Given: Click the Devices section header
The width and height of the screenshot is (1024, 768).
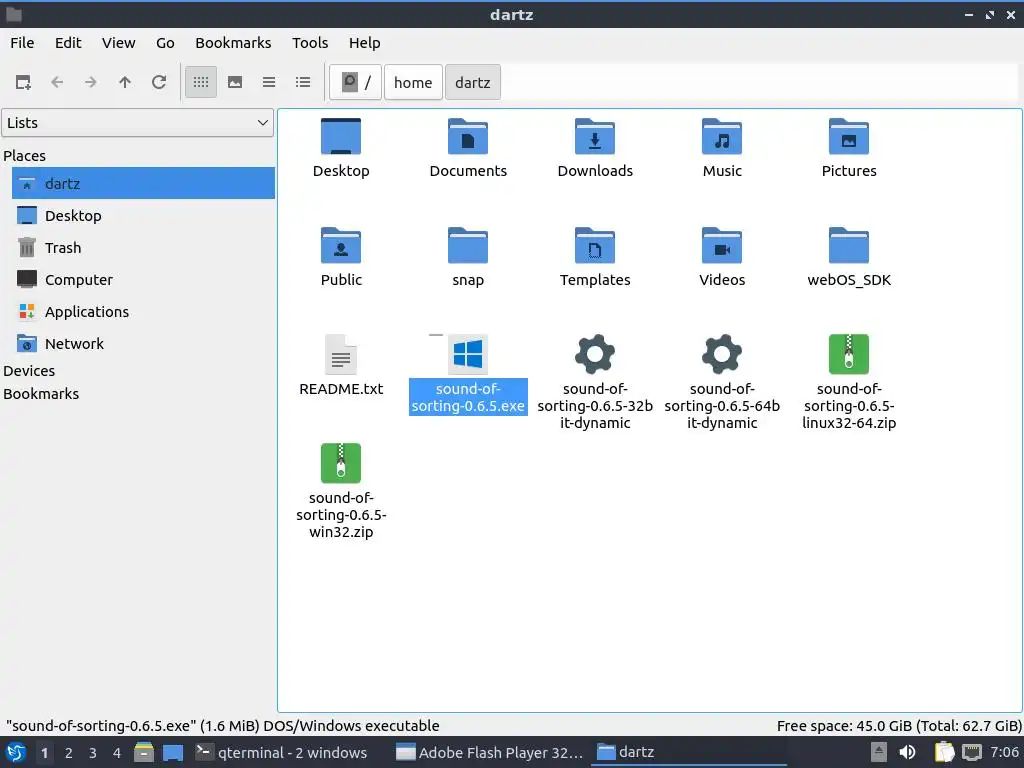Looking at the screenshot, I should pos(29,371).
